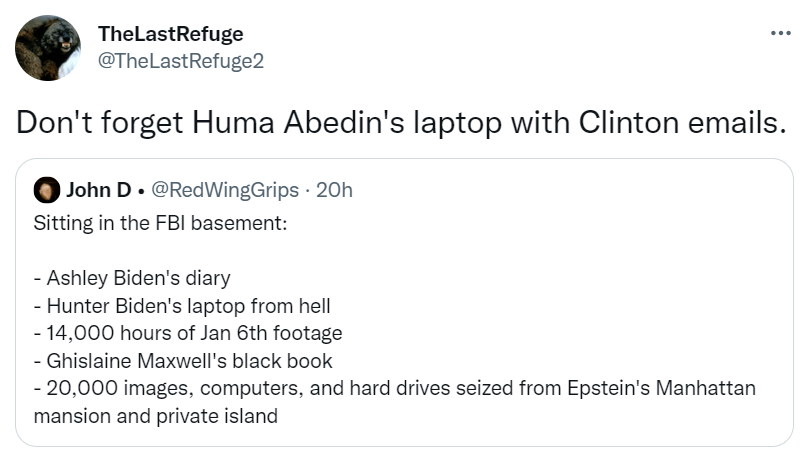Open TheLastRefuge display name link
The width and height of the screenshot is (812, 468).
pyautogui.click(x=170, y=34)
